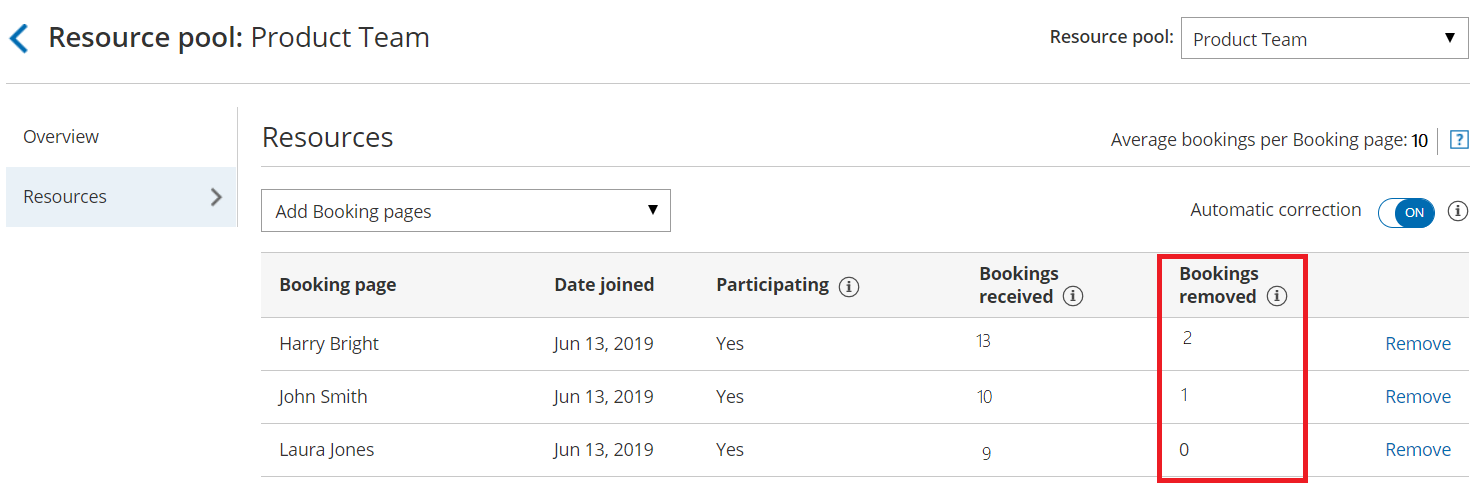This screenshot has height=497, width=1479.
Task: Click info icon next to Bookings removed
Action: (x=1276, y=297)
